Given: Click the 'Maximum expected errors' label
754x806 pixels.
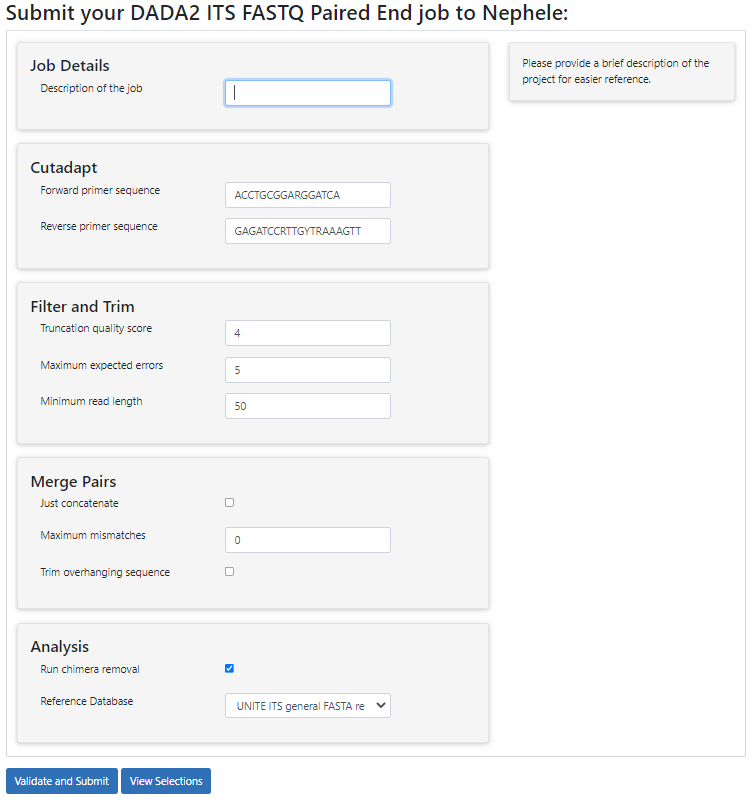Looking at the screenshot, I should point(102,365).
